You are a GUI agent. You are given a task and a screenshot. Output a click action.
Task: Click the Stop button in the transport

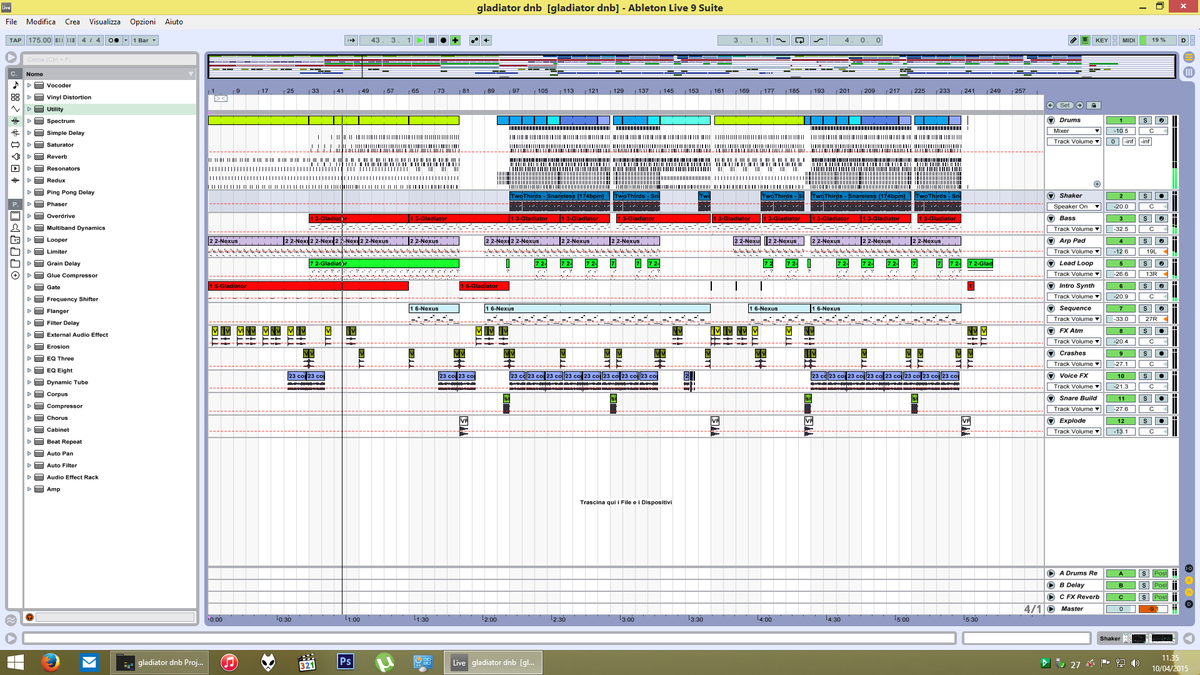click(x=432, y=40)
